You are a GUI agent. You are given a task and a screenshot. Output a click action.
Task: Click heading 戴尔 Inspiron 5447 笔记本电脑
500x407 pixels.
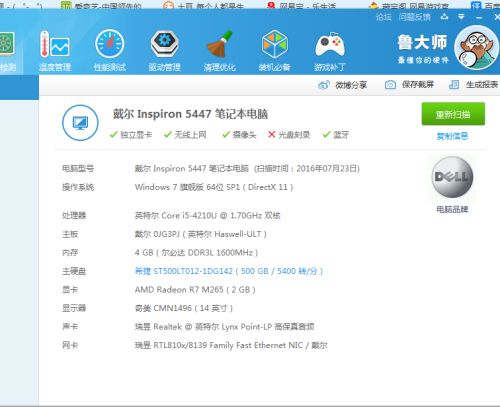(190, 114)
